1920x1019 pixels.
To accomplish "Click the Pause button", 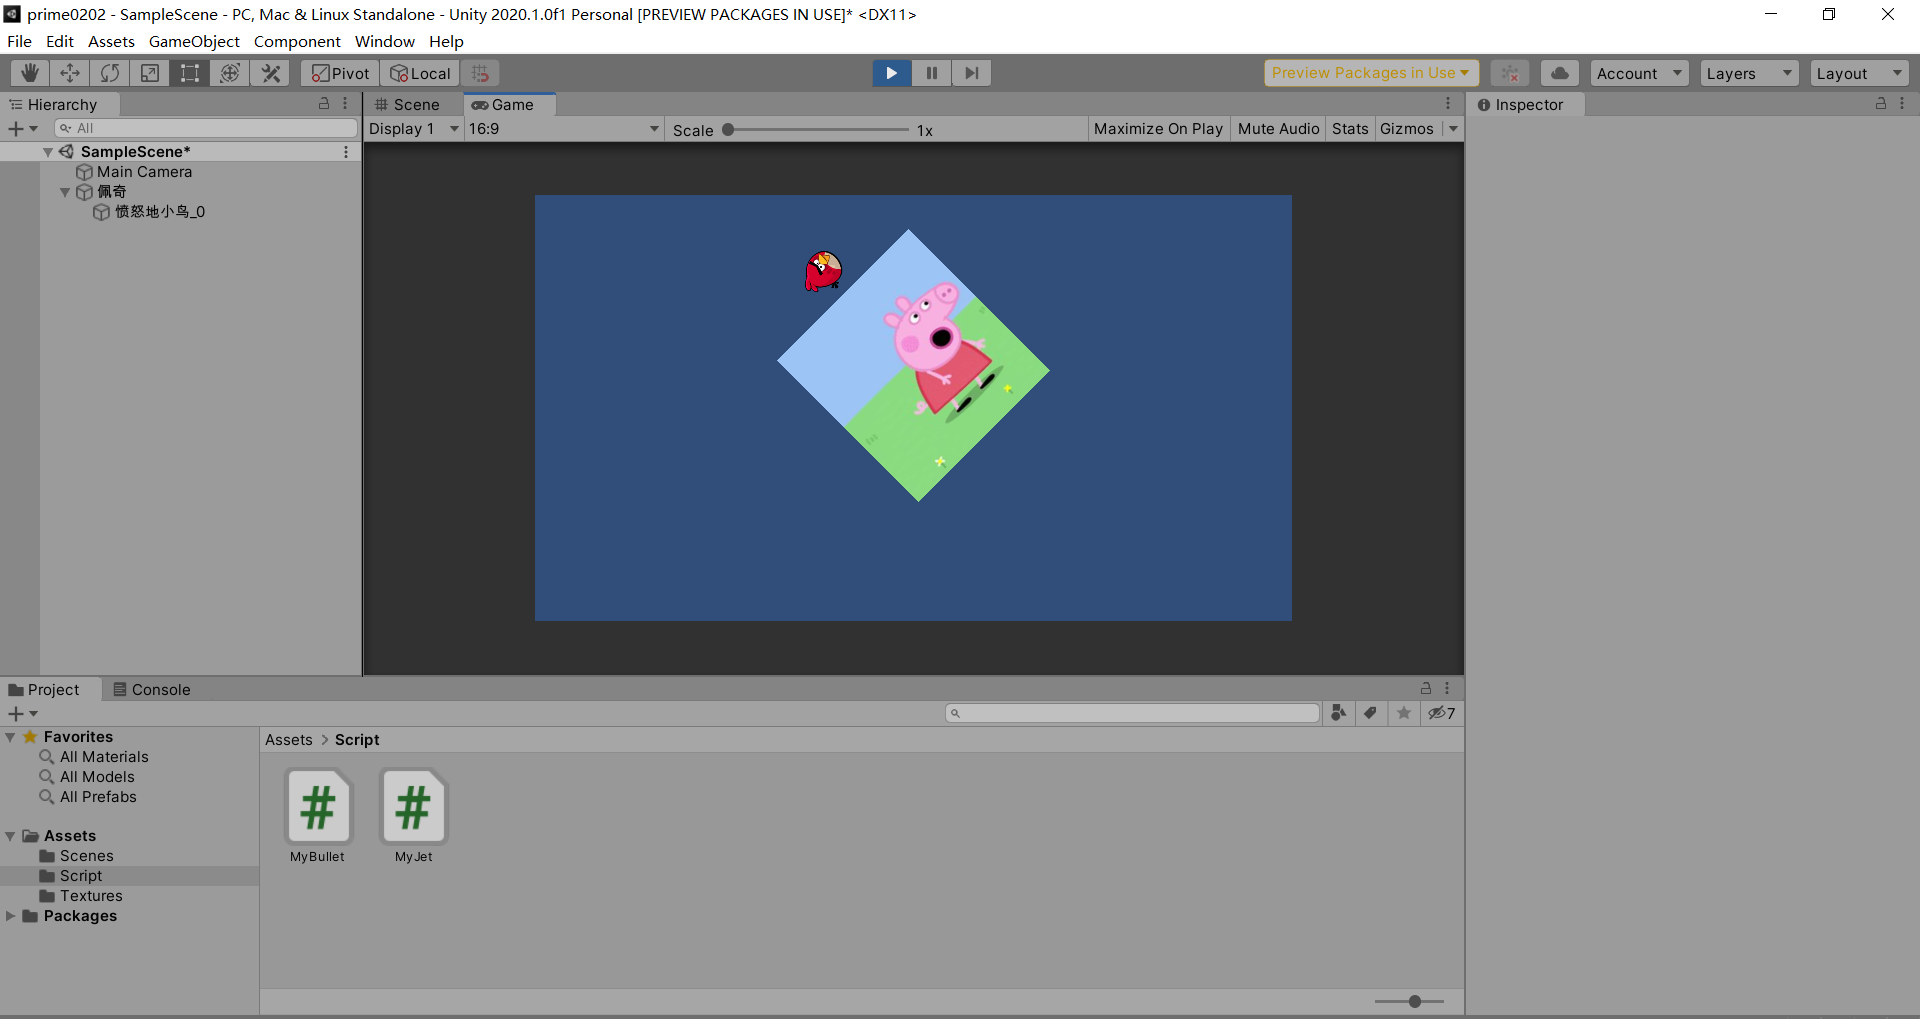I will (x=931, y=73).
